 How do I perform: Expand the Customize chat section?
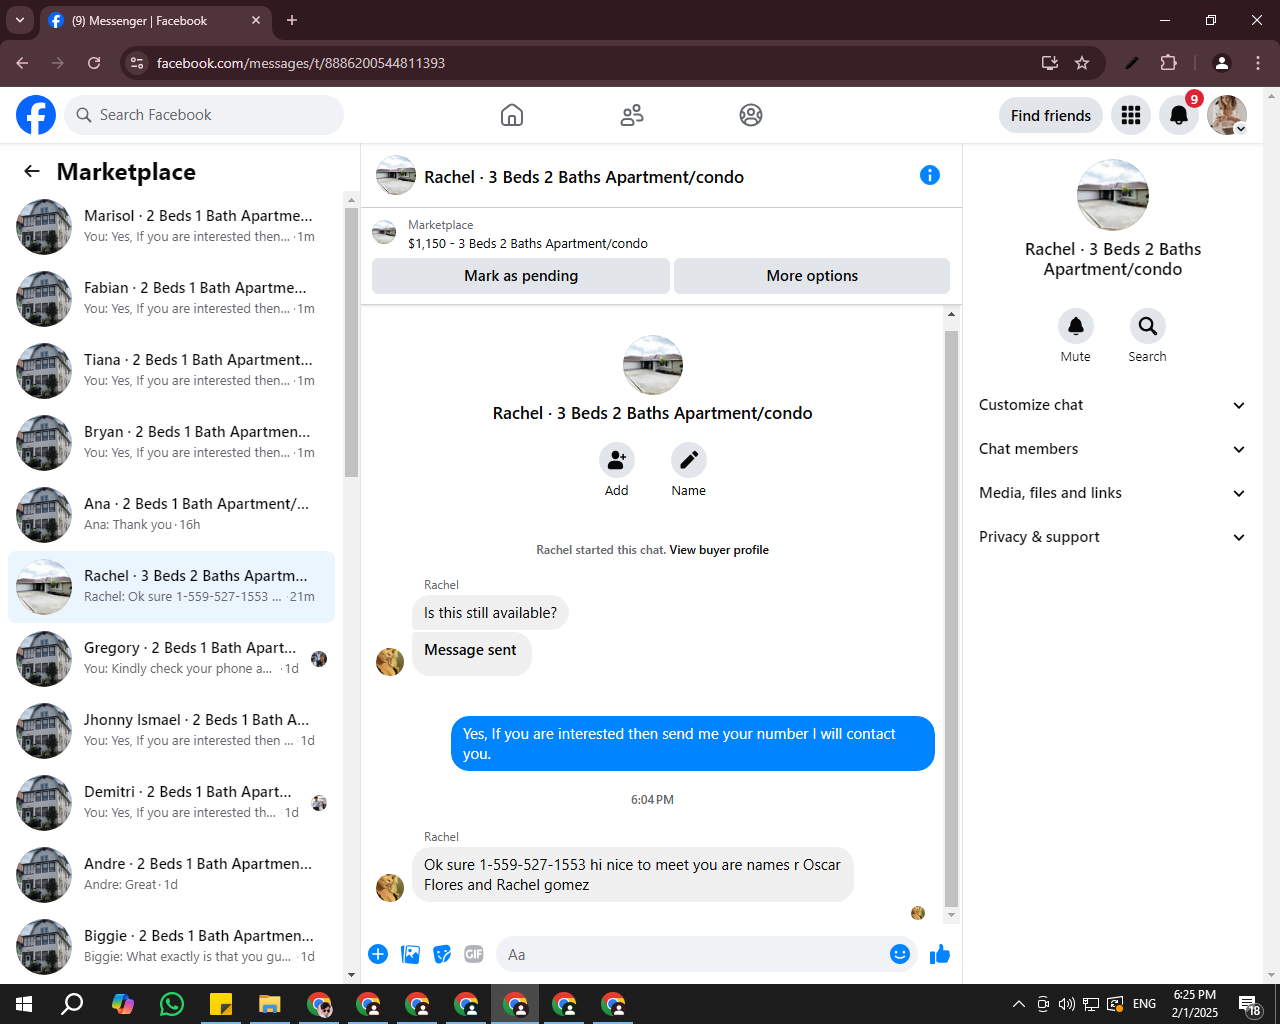(x=1112, y=405)
